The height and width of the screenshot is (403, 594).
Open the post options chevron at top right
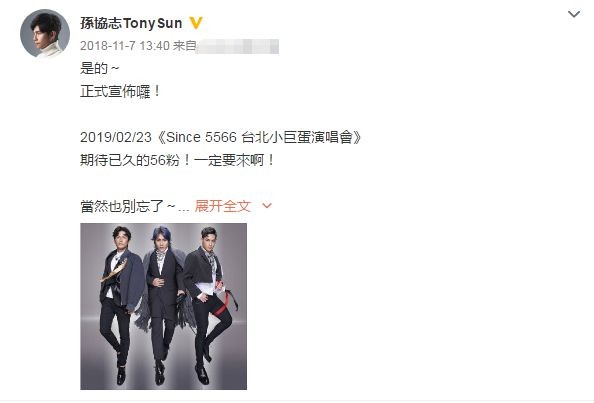tap(574, 14)
